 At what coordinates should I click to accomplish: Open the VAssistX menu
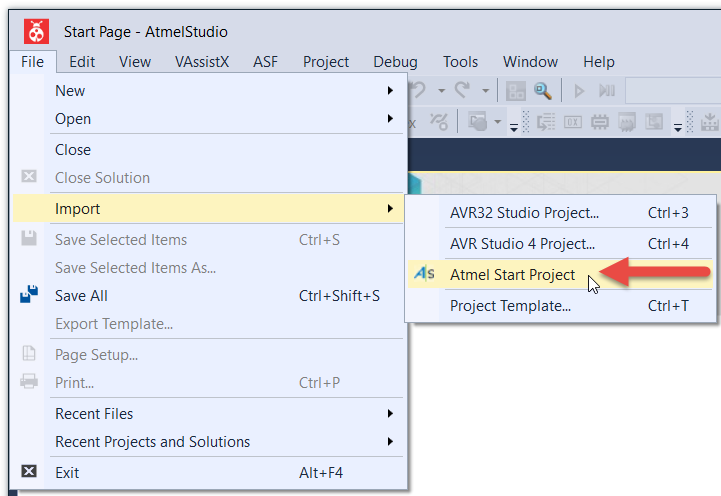tap(202, 61)
